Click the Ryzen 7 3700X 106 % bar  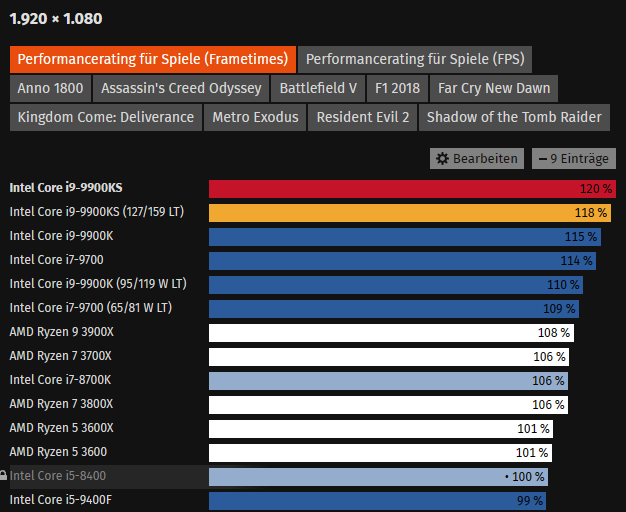click(389, 357)
